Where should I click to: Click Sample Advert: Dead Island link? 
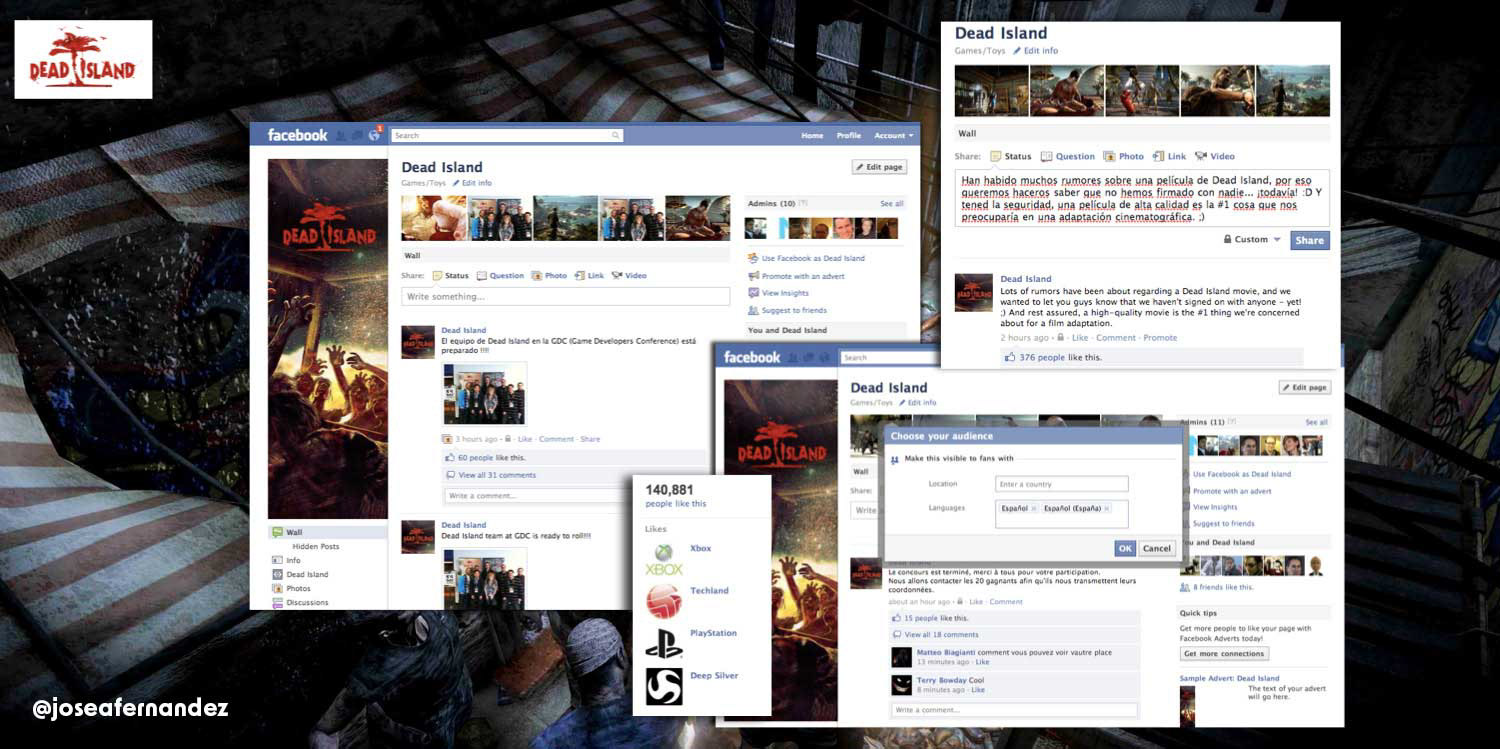pos(1229,678)
